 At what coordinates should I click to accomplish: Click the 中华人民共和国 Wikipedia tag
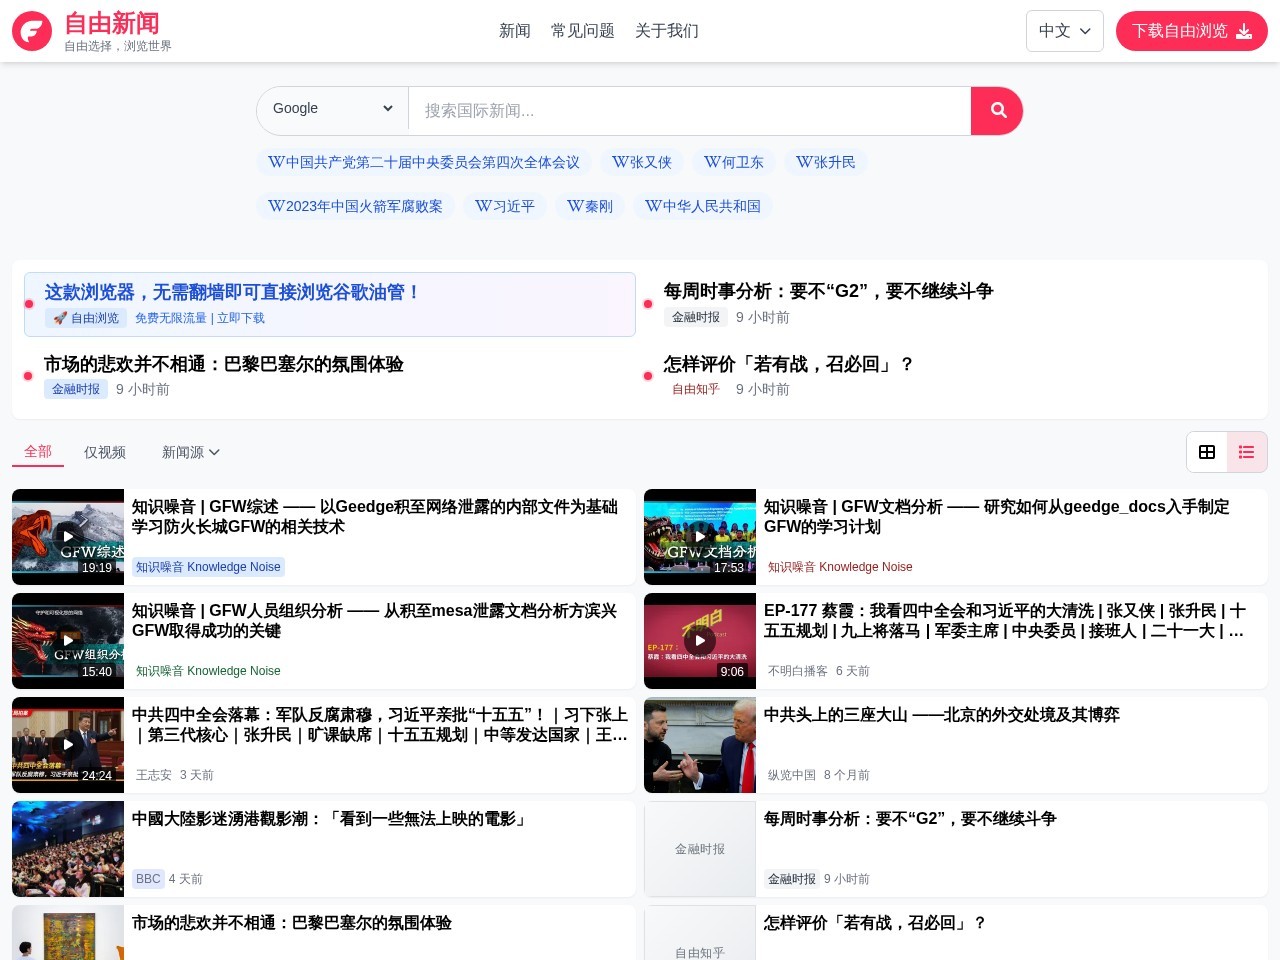pyautogui.click(x=703, y=206)
